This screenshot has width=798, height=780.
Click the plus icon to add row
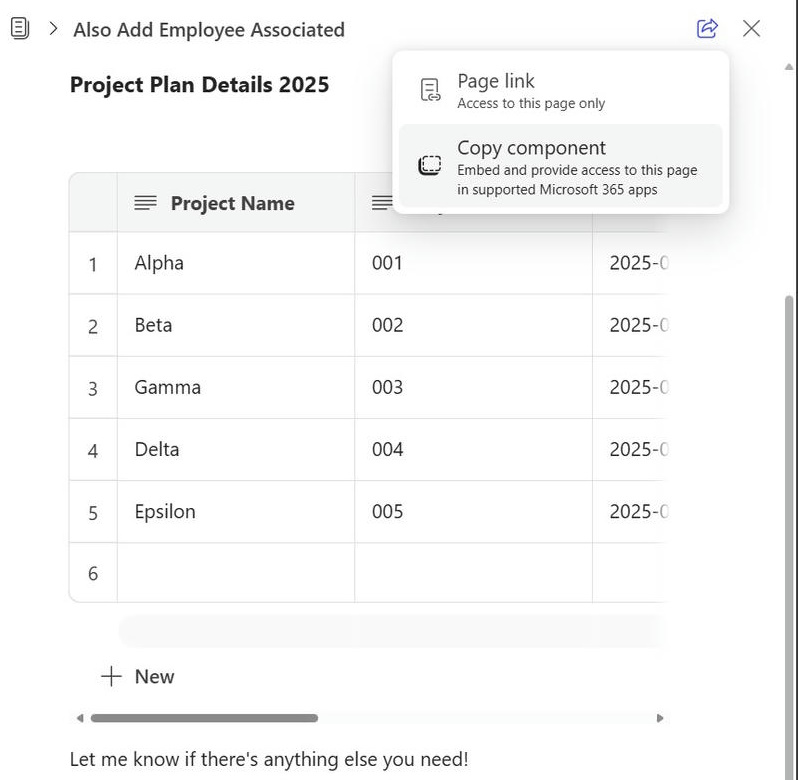(111, 677)
